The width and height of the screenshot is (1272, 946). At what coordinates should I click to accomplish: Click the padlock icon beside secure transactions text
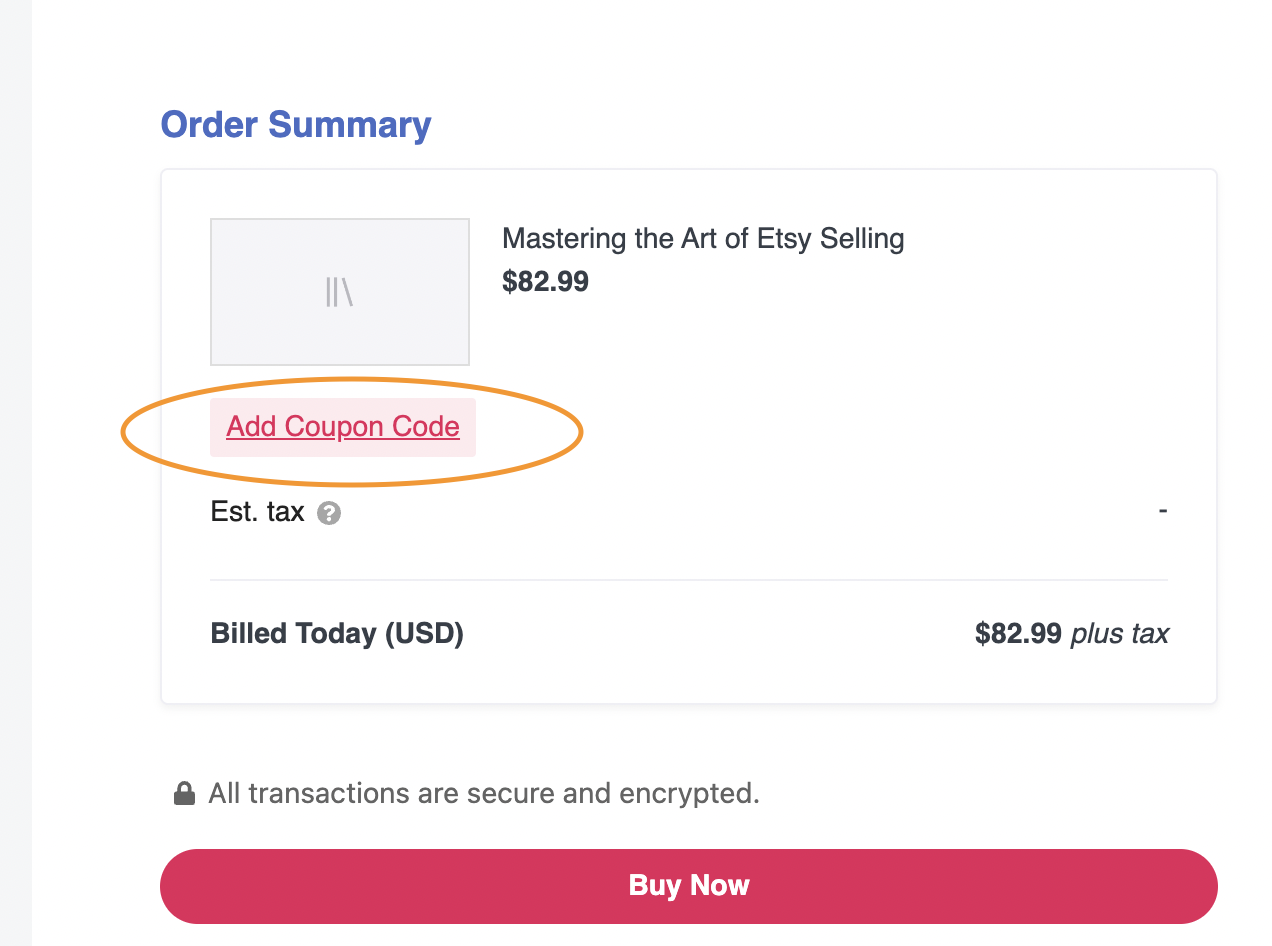click(184, 794)
